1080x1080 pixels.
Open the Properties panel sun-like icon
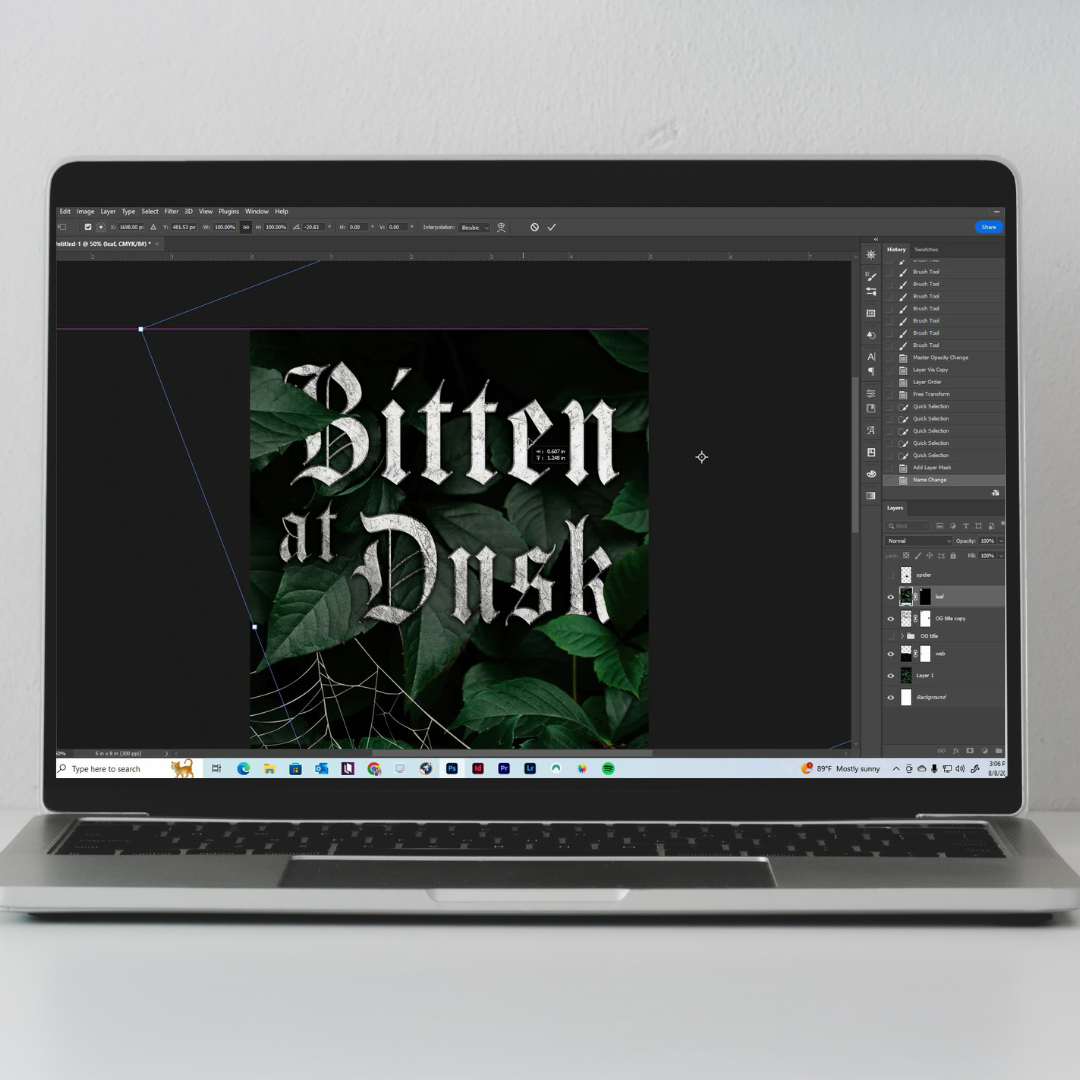pos(871,255)
